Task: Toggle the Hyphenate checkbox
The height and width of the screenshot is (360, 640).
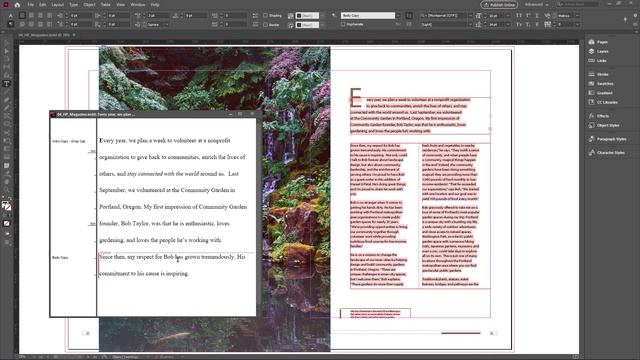Action: (343, 24)
